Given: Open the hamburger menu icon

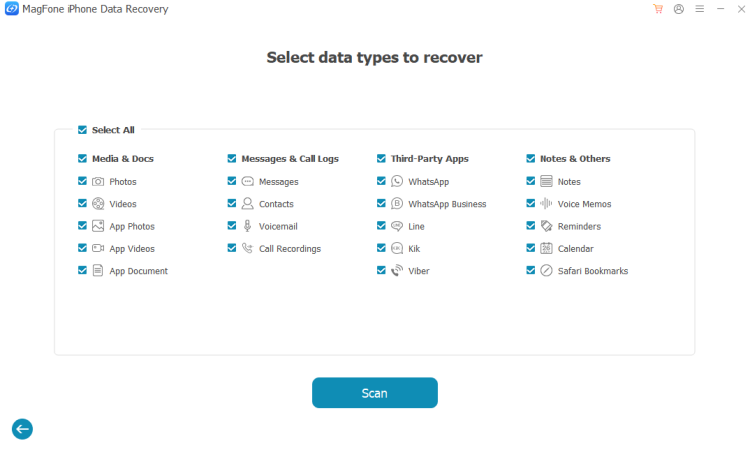Looking at the screenshot, I should [699, 9].
